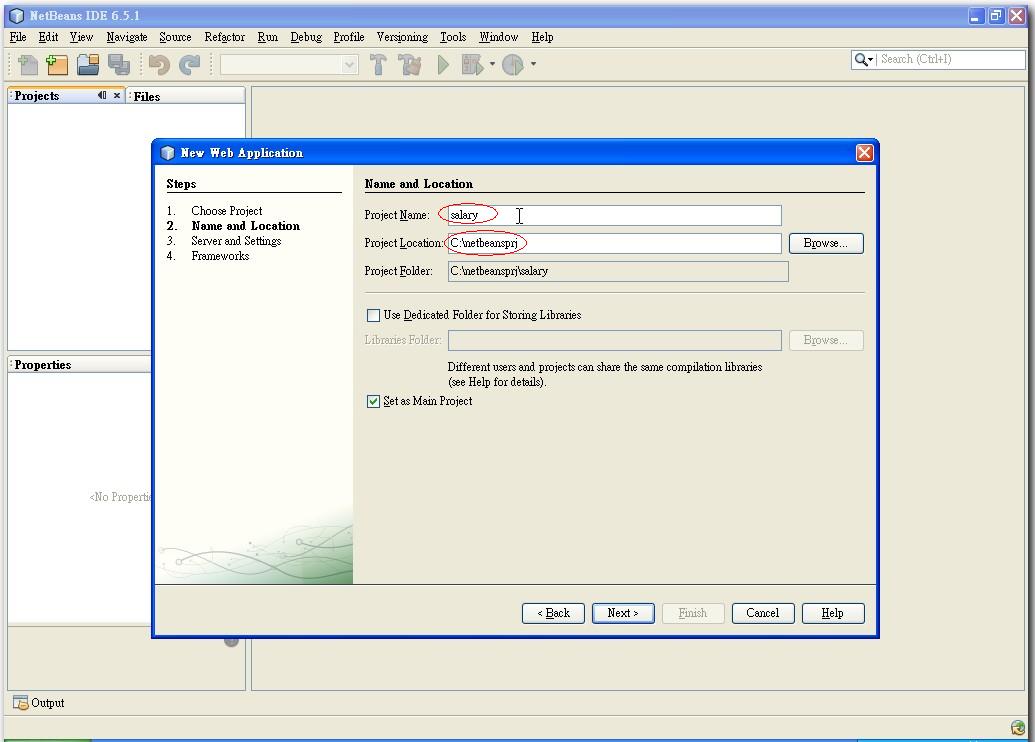Image resolution: width=1035 pixels, height=742 pixels.
Task: Click the 'Server and Settings' step text
Action: click(236, 241)
